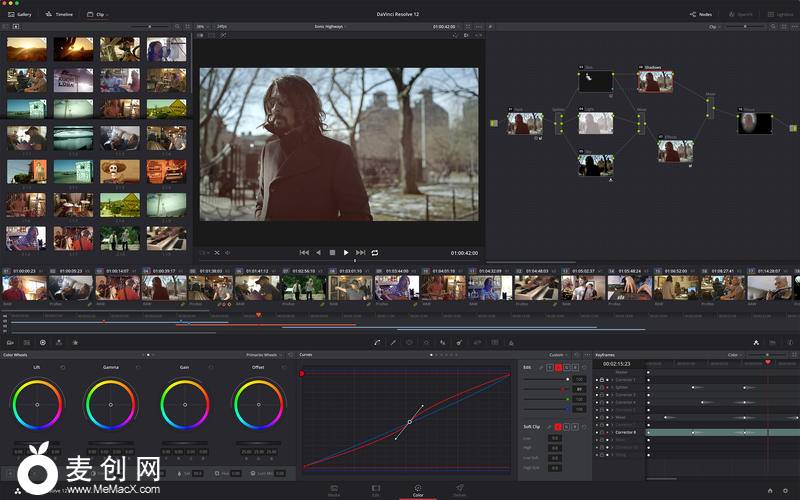Open the Curves palette icon
Screen dimensions: 800x500
[x=377, y=342]
